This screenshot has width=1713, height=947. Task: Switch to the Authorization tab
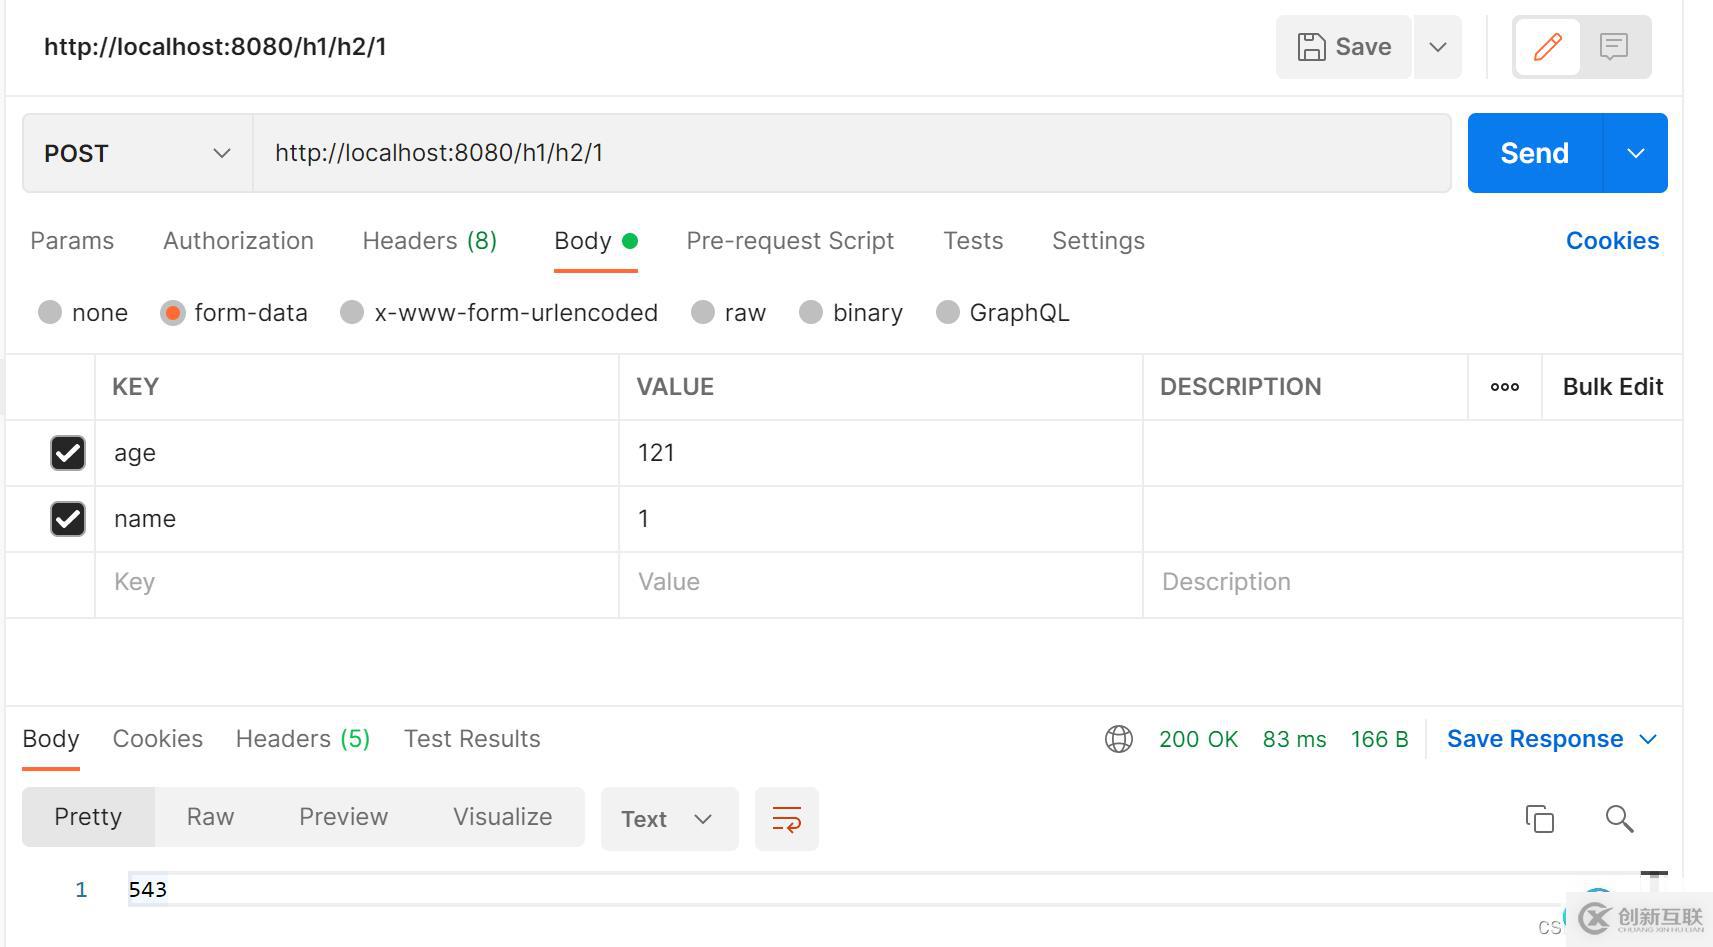click(238, 241)
